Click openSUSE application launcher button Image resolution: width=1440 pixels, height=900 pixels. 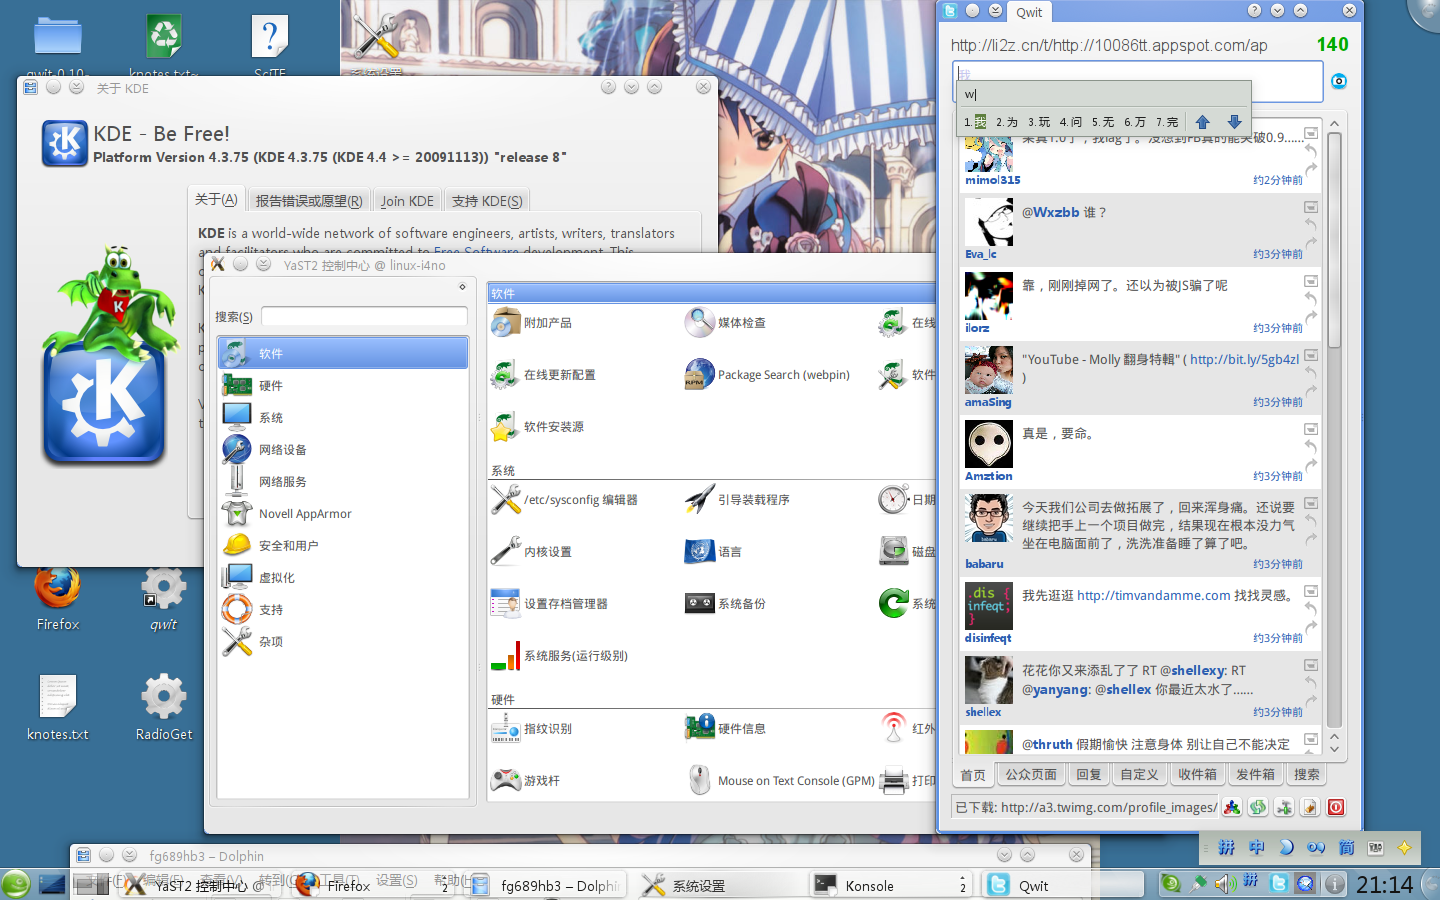point(16,885)
